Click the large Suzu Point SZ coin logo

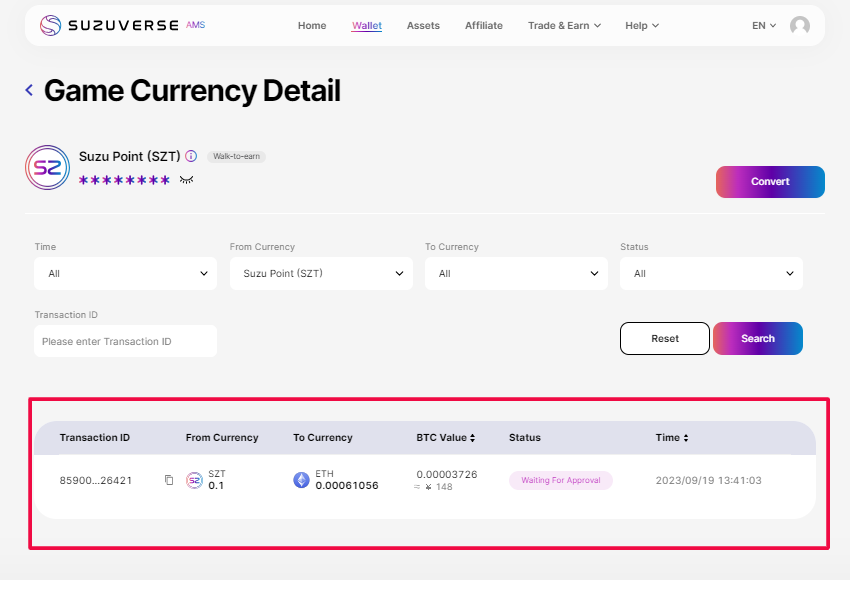pos(47,167)
